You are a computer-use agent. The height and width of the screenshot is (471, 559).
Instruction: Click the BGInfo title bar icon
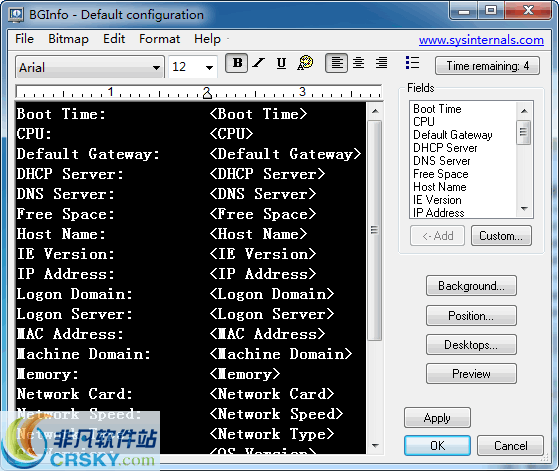coord(16,15)
